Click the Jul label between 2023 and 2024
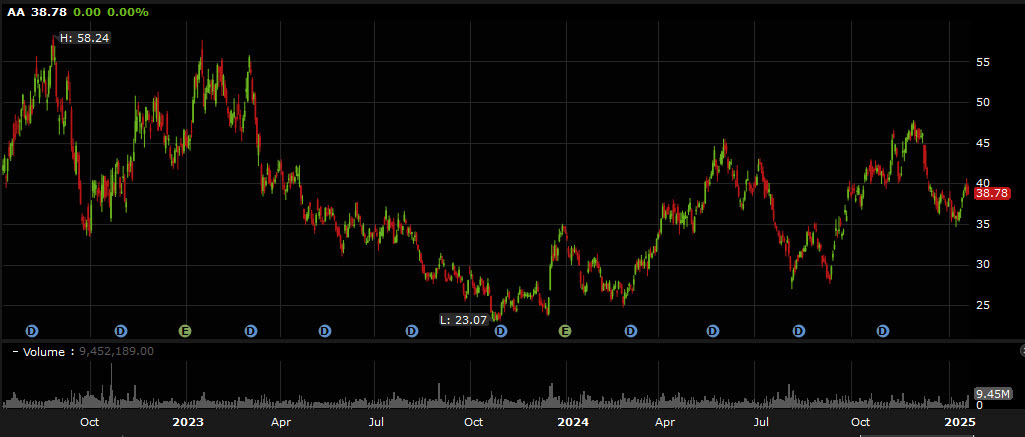The image size is (1025, 437). (375, 422)
